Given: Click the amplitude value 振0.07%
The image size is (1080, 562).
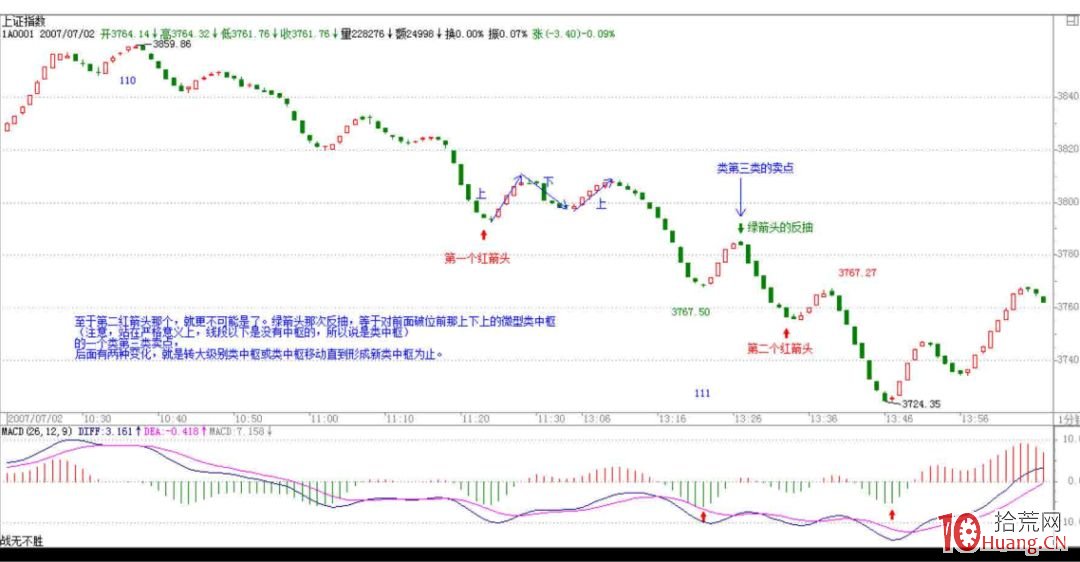Looking at the screenshot, I should [508, 34].
